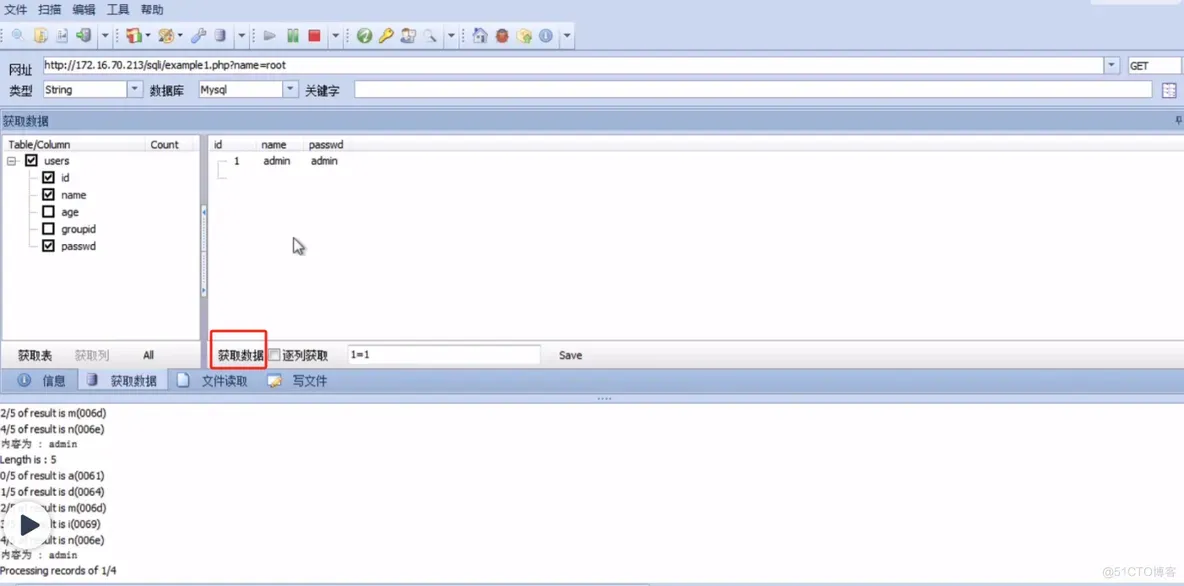Open first toolbar group overflow arrow
The width and height of the screenshot is (1184, 586).
coord(106,35)
